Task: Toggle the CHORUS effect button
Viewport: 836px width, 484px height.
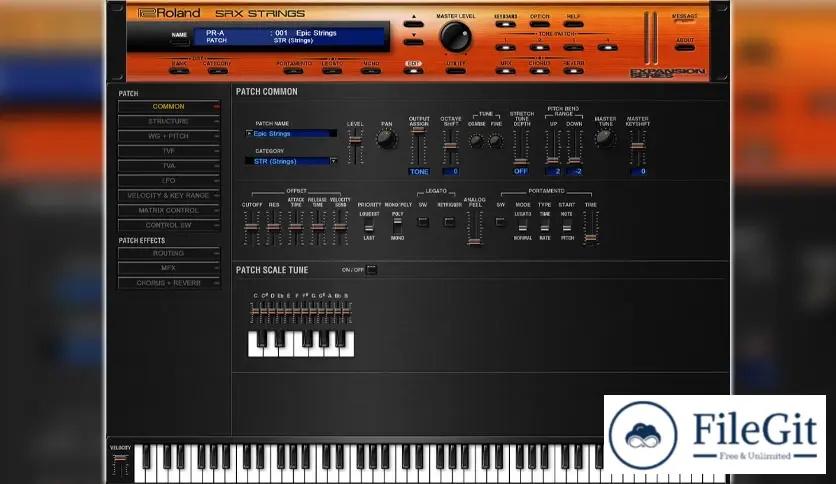Action: point(540,71)
